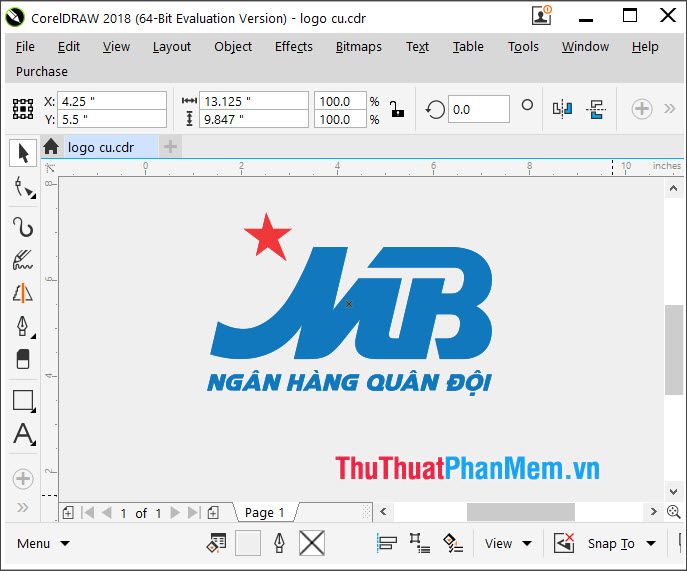
Task: Click the X position field
Action: pyautogui.click(x=112, y=101)
